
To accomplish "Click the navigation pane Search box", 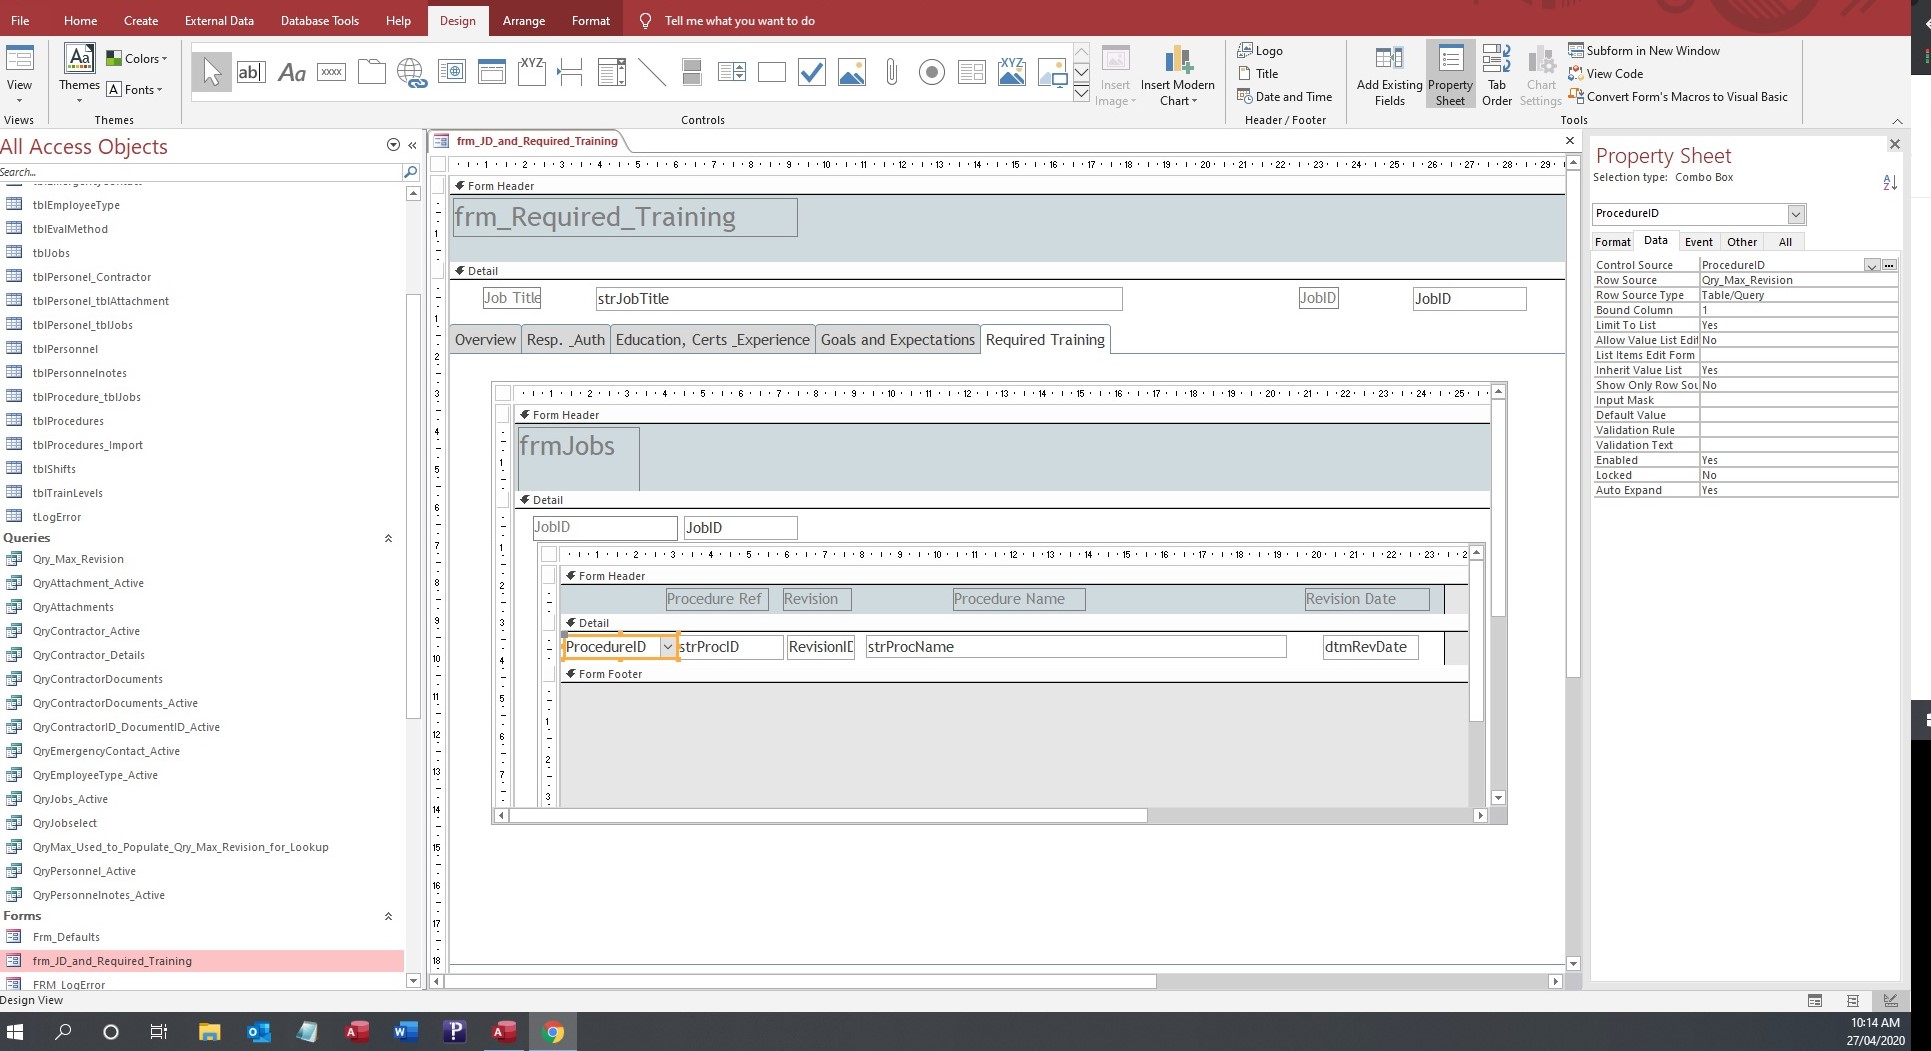I will 200,172.
